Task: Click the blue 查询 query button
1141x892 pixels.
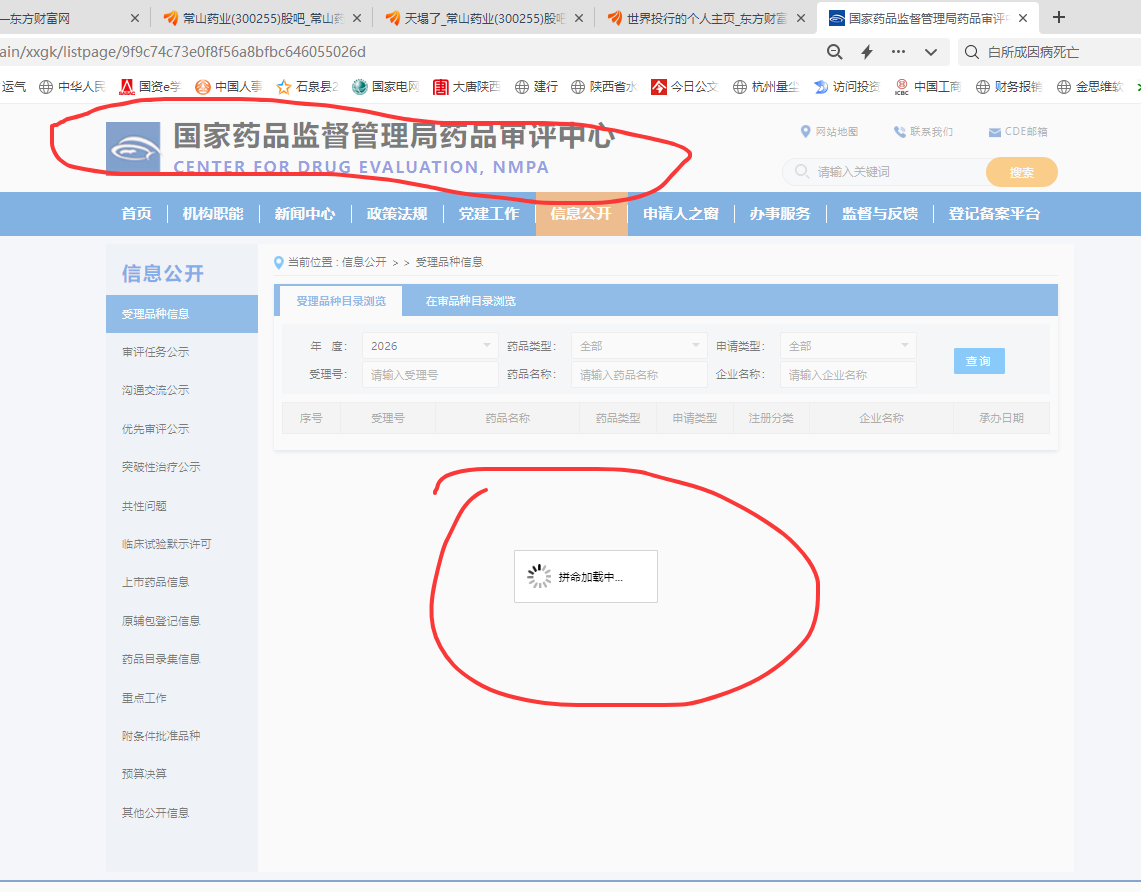Action: pyautogui.click(x=979, y=361)
